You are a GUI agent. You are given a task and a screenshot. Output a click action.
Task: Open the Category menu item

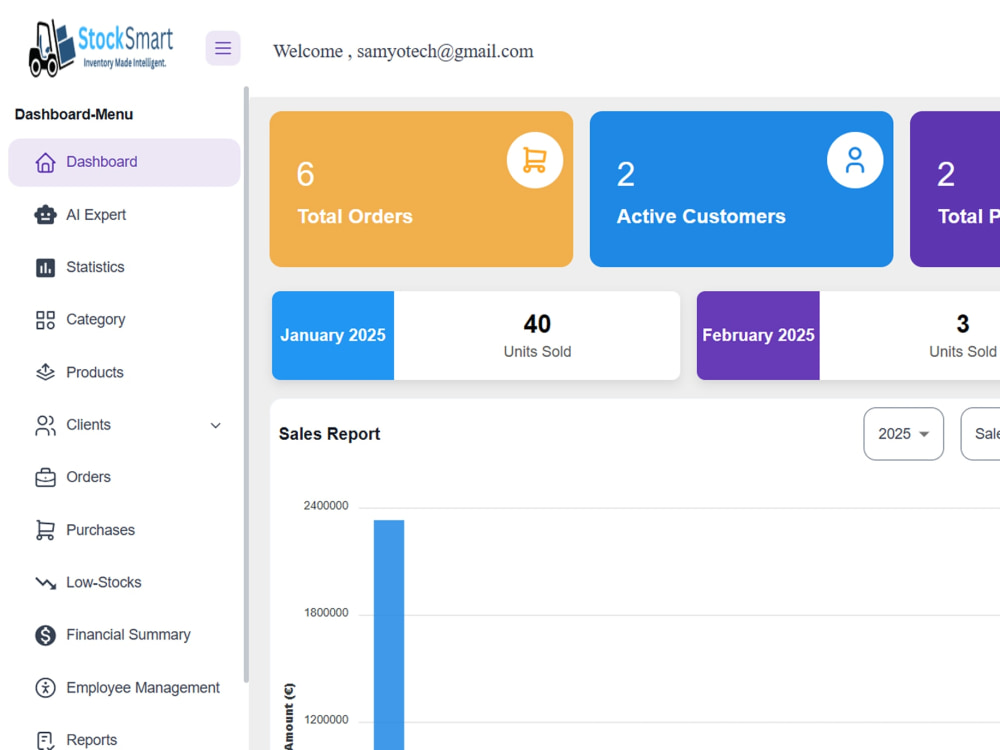tap(124, 320)
